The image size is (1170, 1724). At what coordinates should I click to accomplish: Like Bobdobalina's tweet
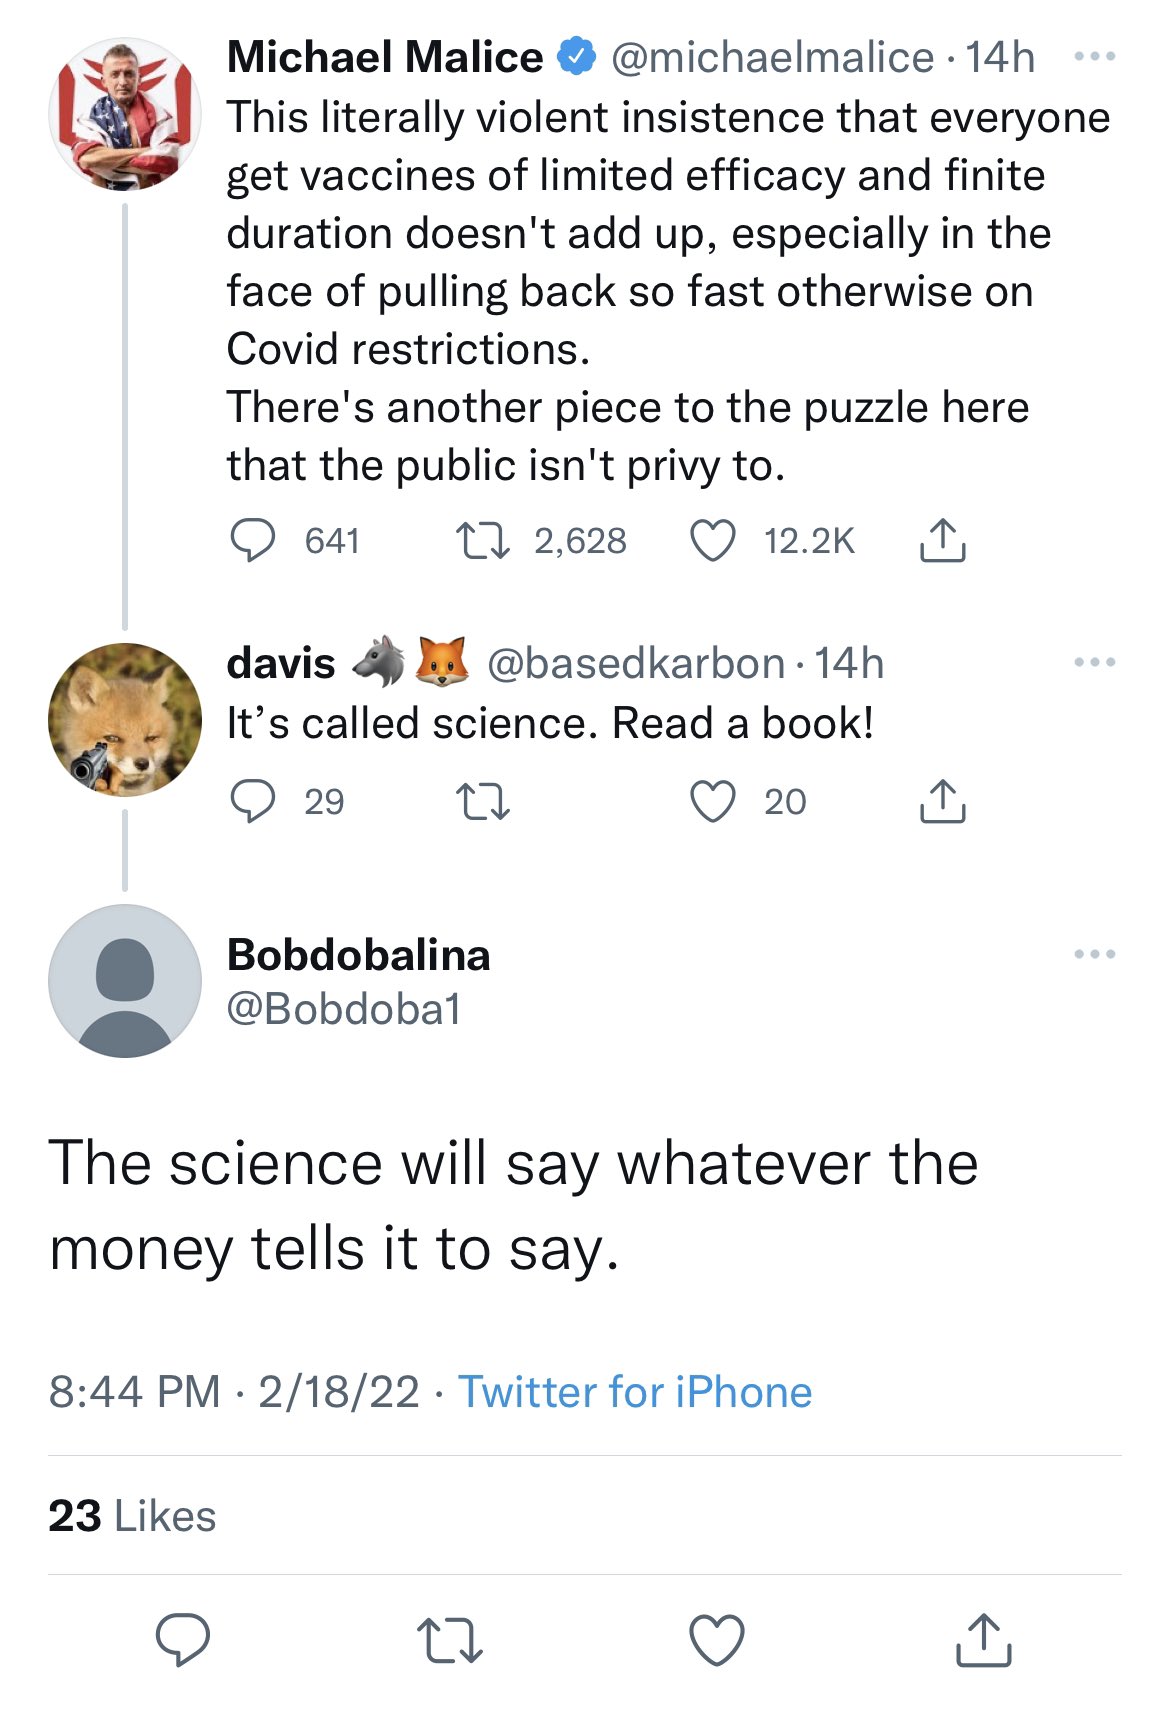[x=717, y=1640]
